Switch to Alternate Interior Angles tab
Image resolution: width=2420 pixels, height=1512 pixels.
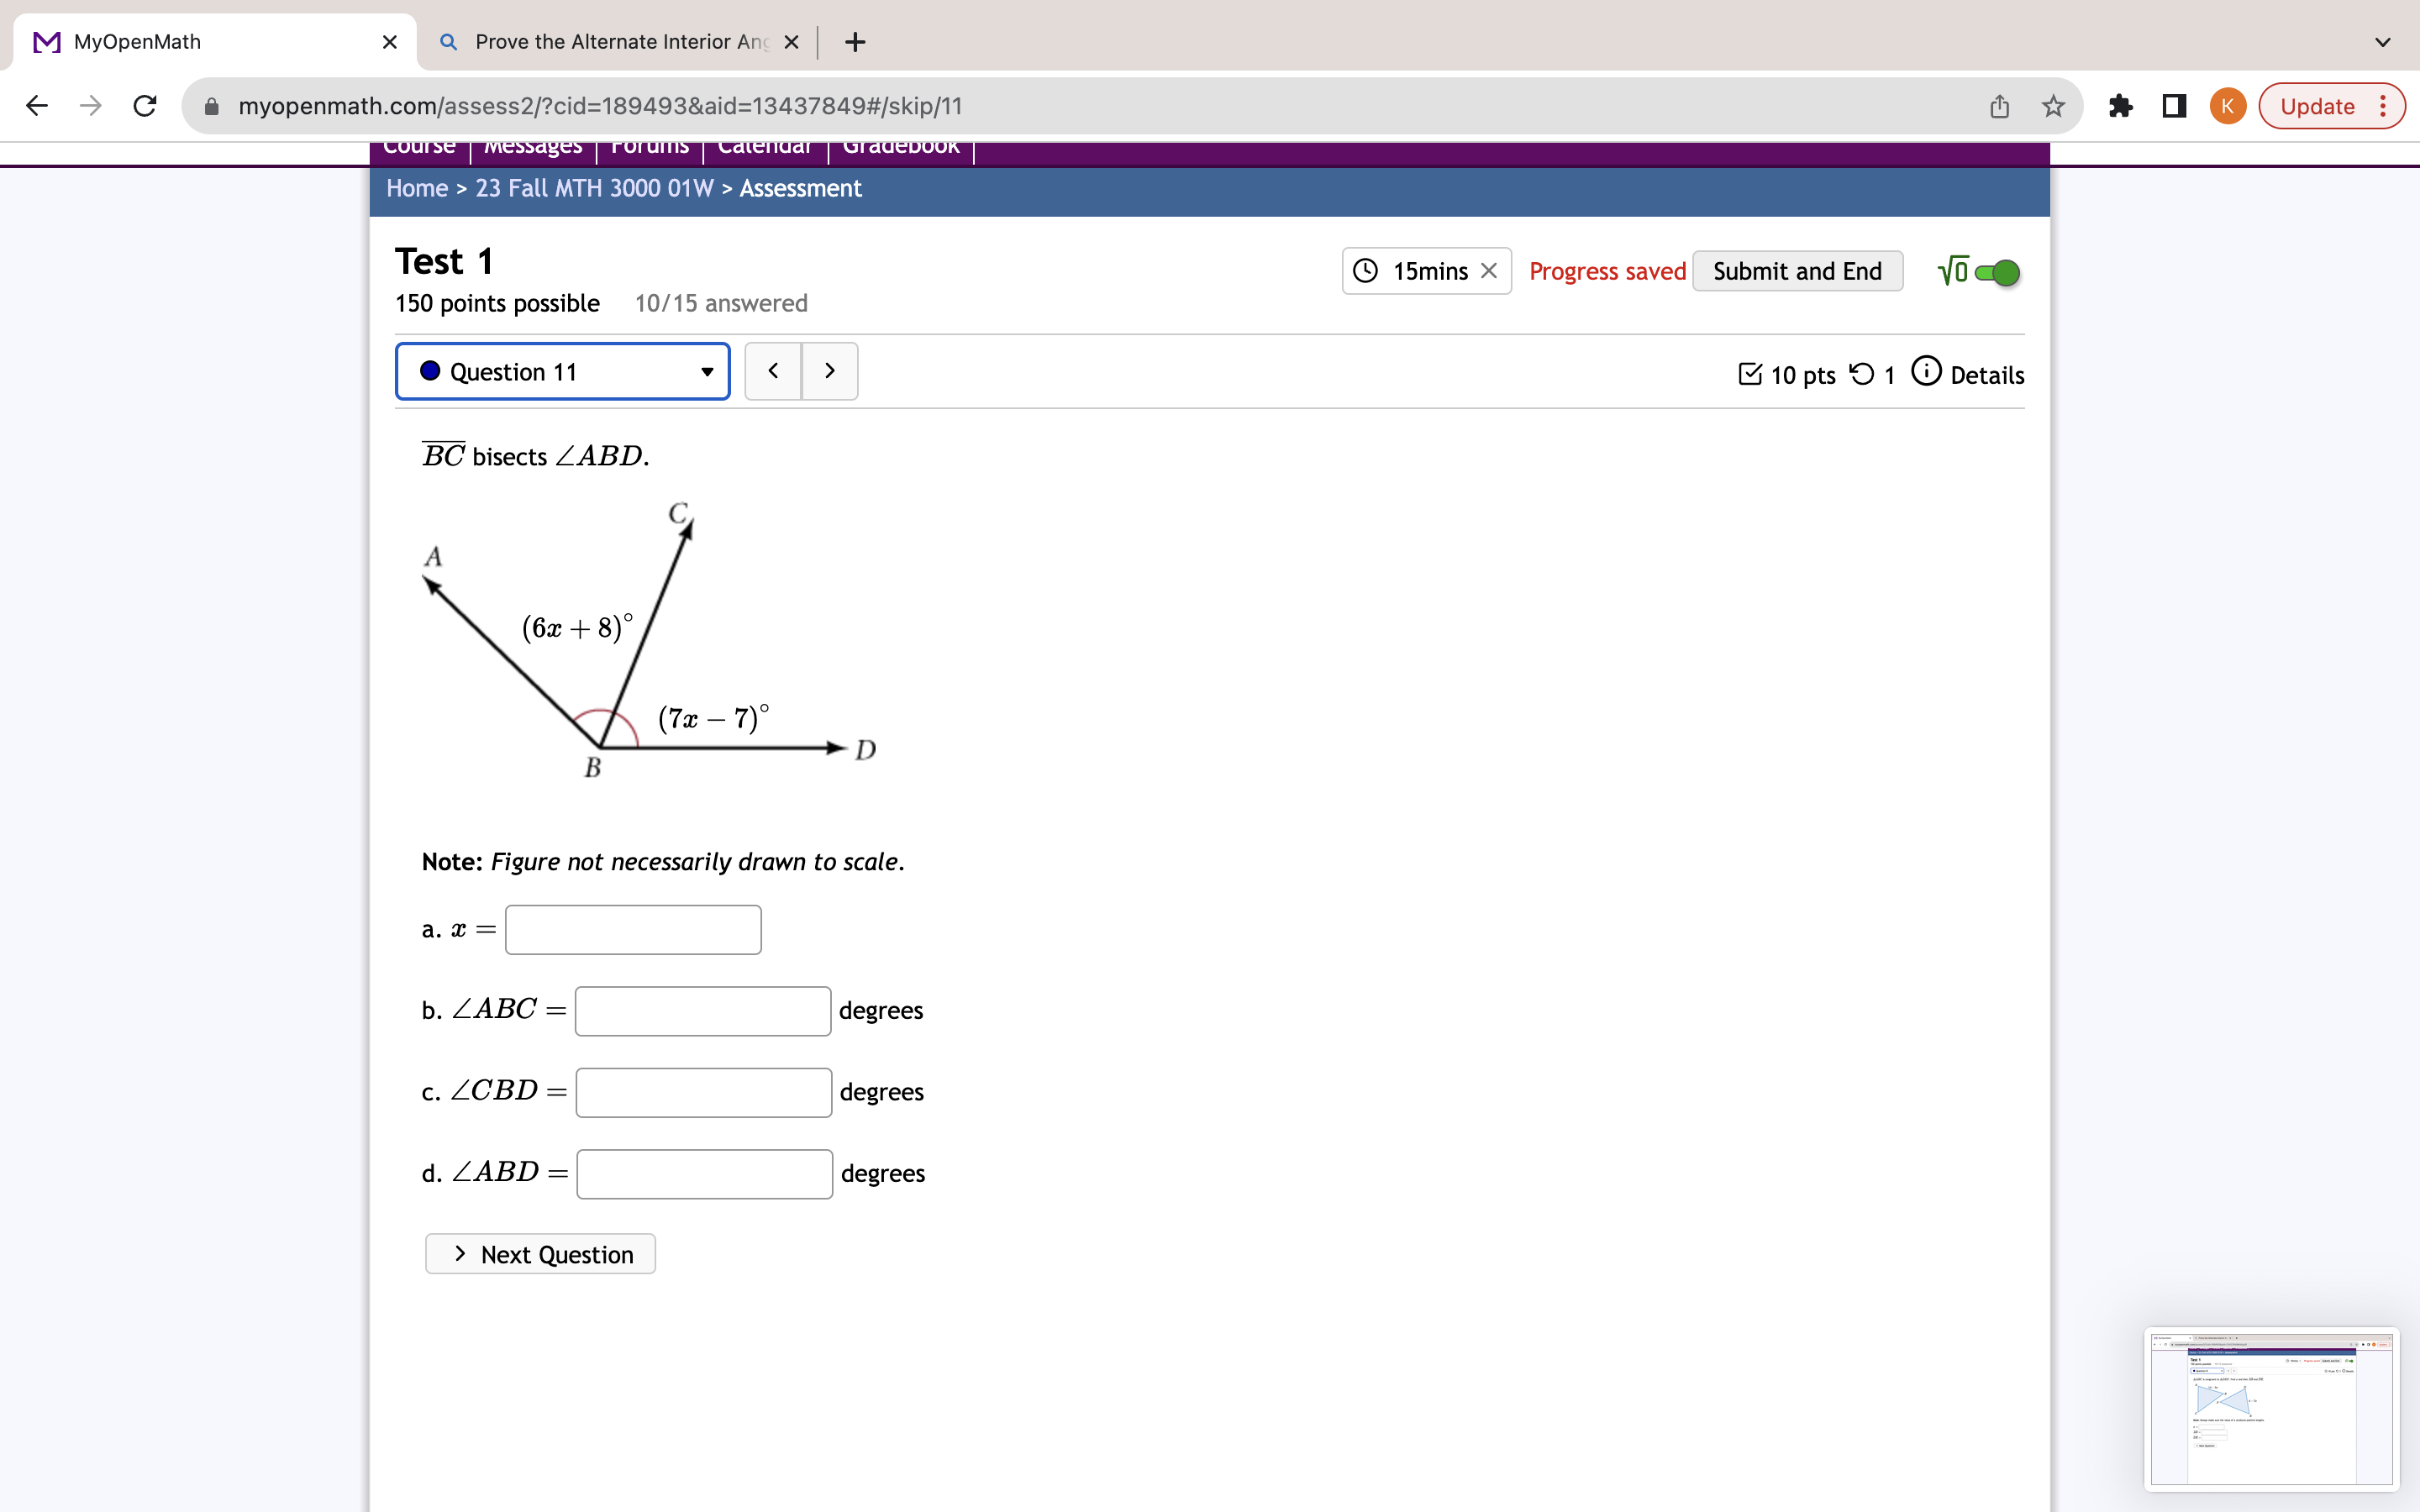tap(620, 42)
